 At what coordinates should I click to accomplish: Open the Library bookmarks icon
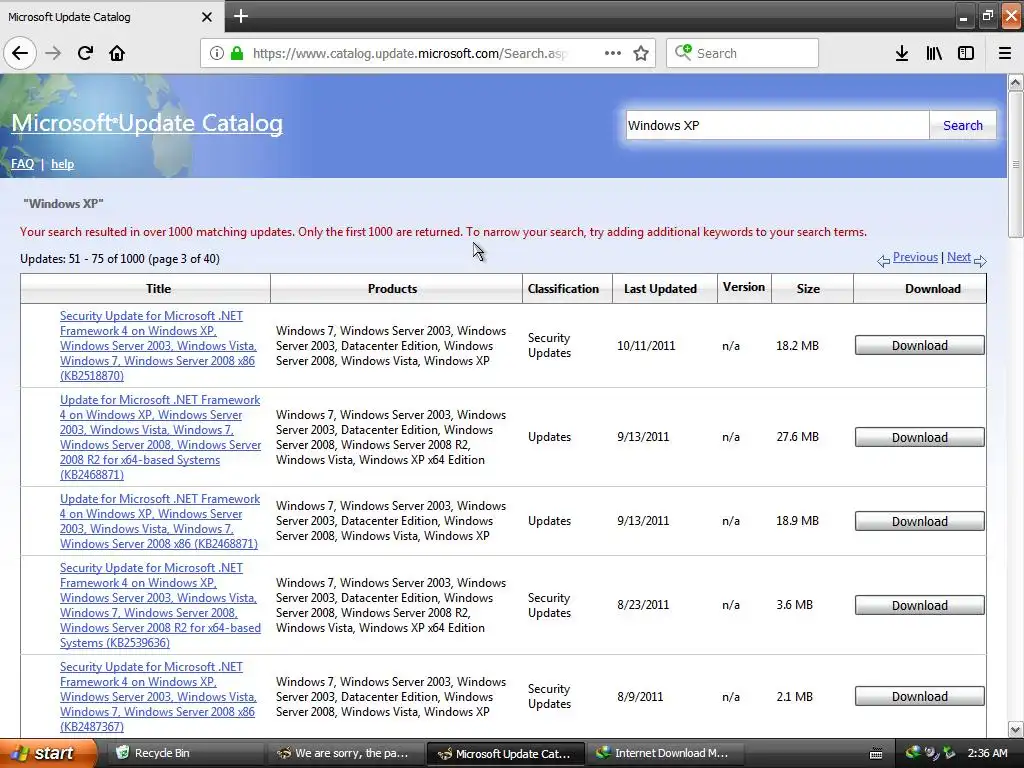click(x=934, y=53)
